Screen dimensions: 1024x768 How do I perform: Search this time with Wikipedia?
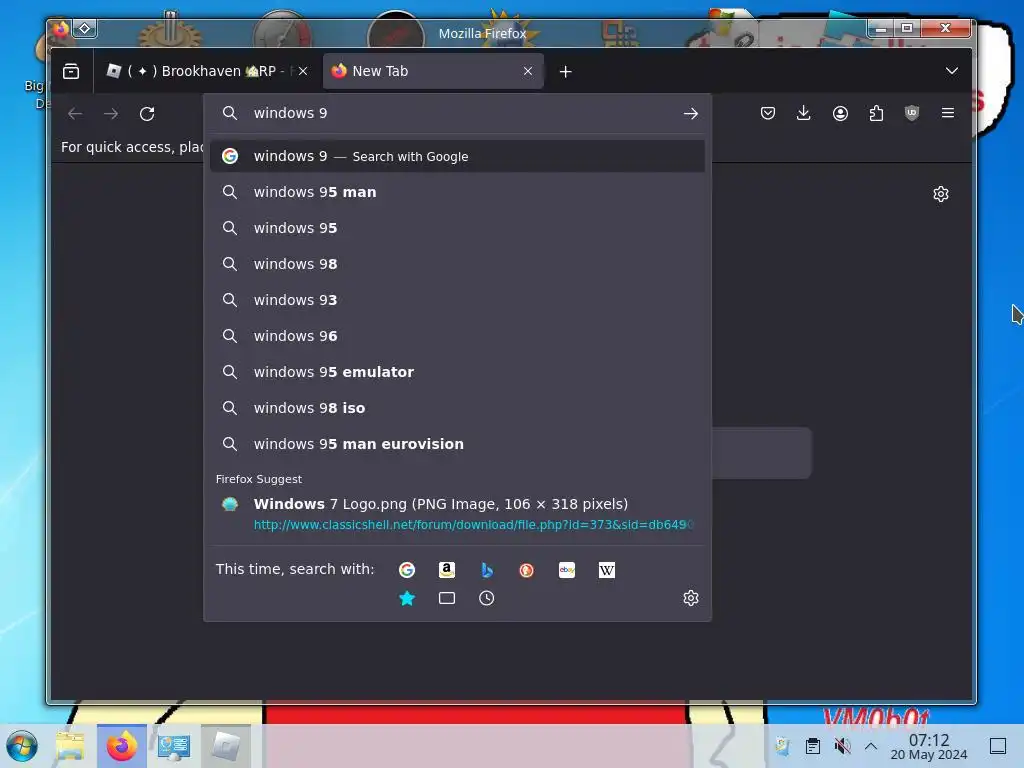[x=607, y=570]
